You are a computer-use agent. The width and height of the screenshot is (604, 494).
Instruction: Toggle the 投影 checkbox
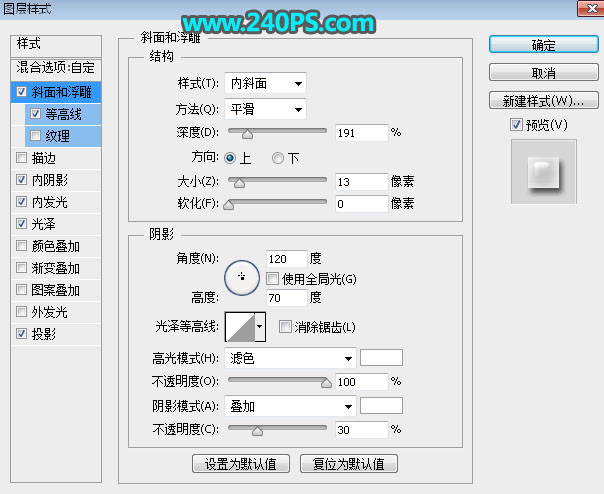click(22, 333)
